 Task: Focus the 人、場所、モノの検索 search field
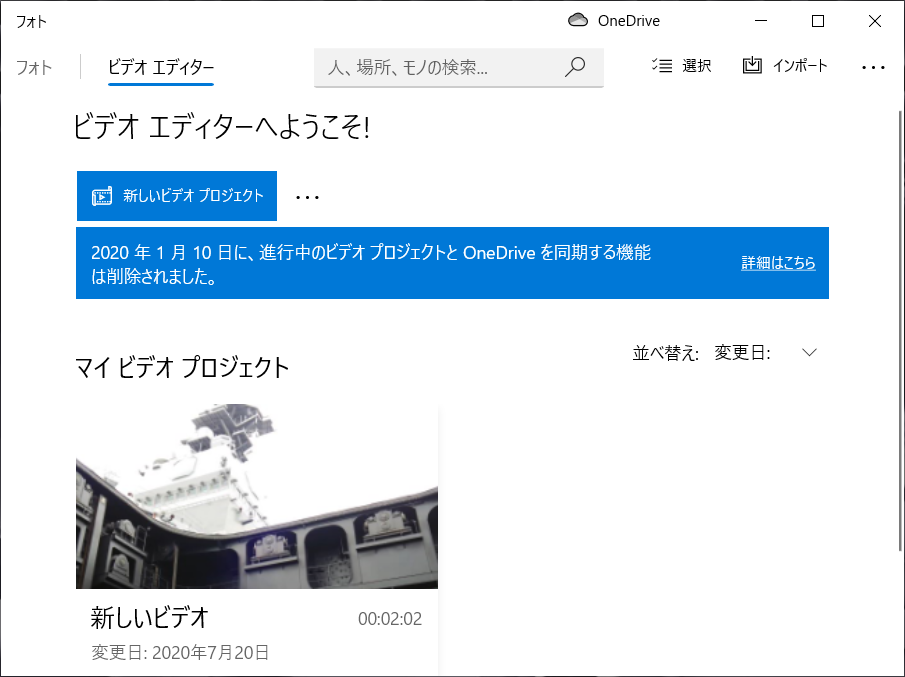[x=459, y=68]
